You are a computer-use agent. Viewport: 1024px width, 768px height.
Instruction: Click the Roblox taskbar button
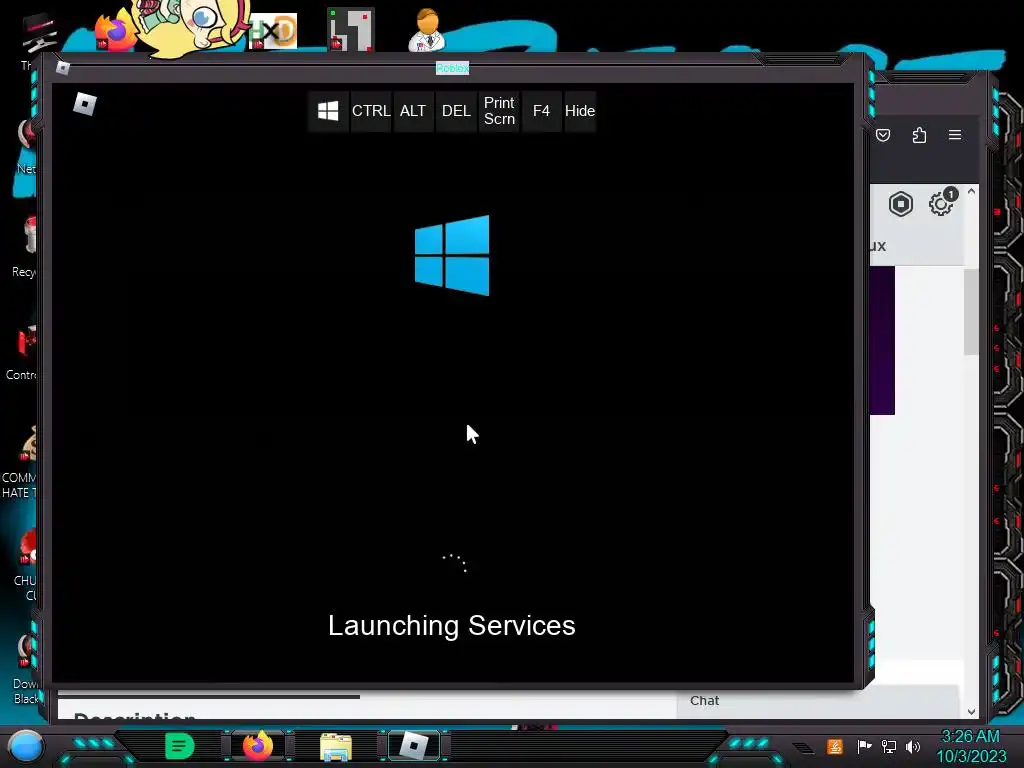coord(414,746)
